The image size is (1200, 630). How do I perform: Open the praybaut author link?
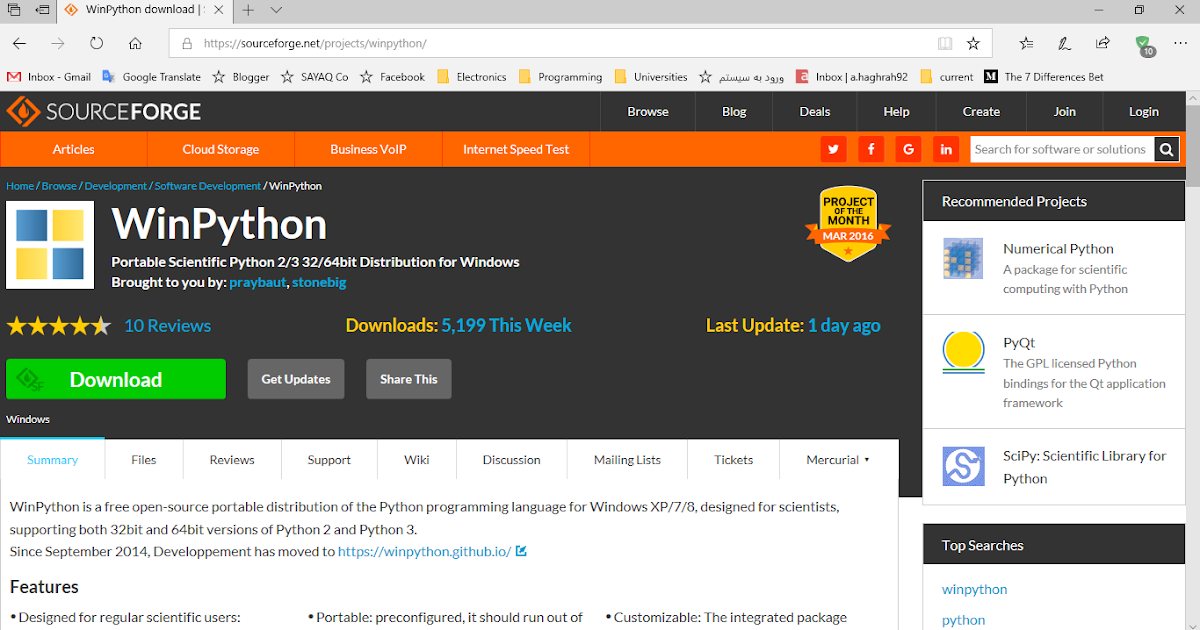point(259,282)
